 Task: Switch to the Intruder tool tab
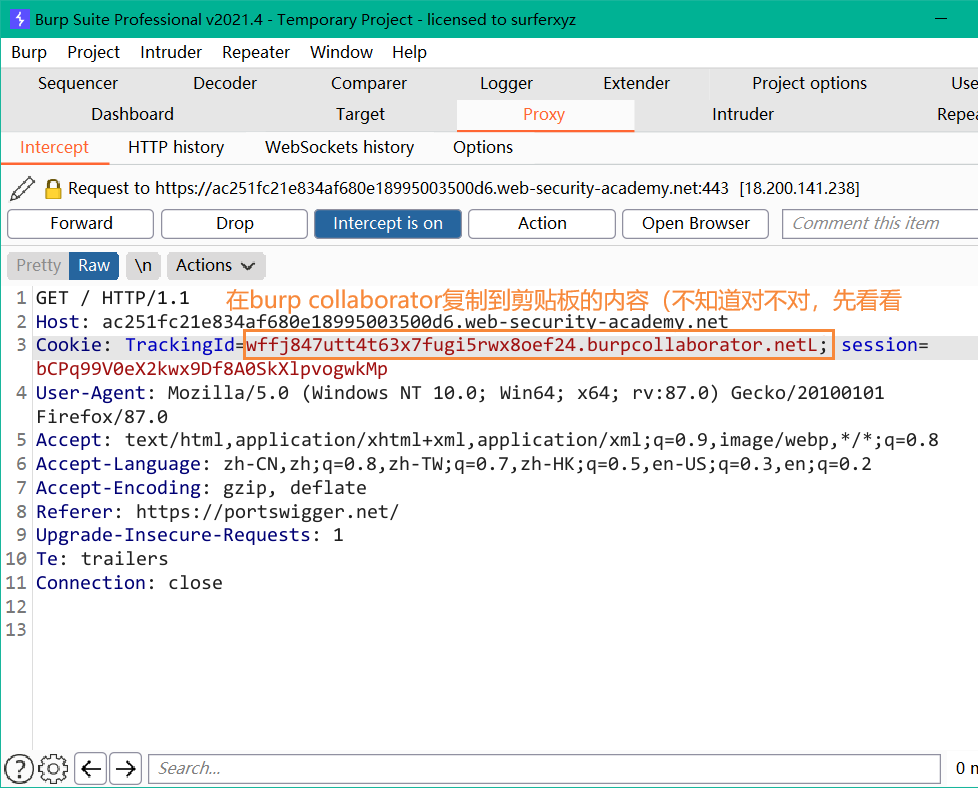[x=743, y=115]
